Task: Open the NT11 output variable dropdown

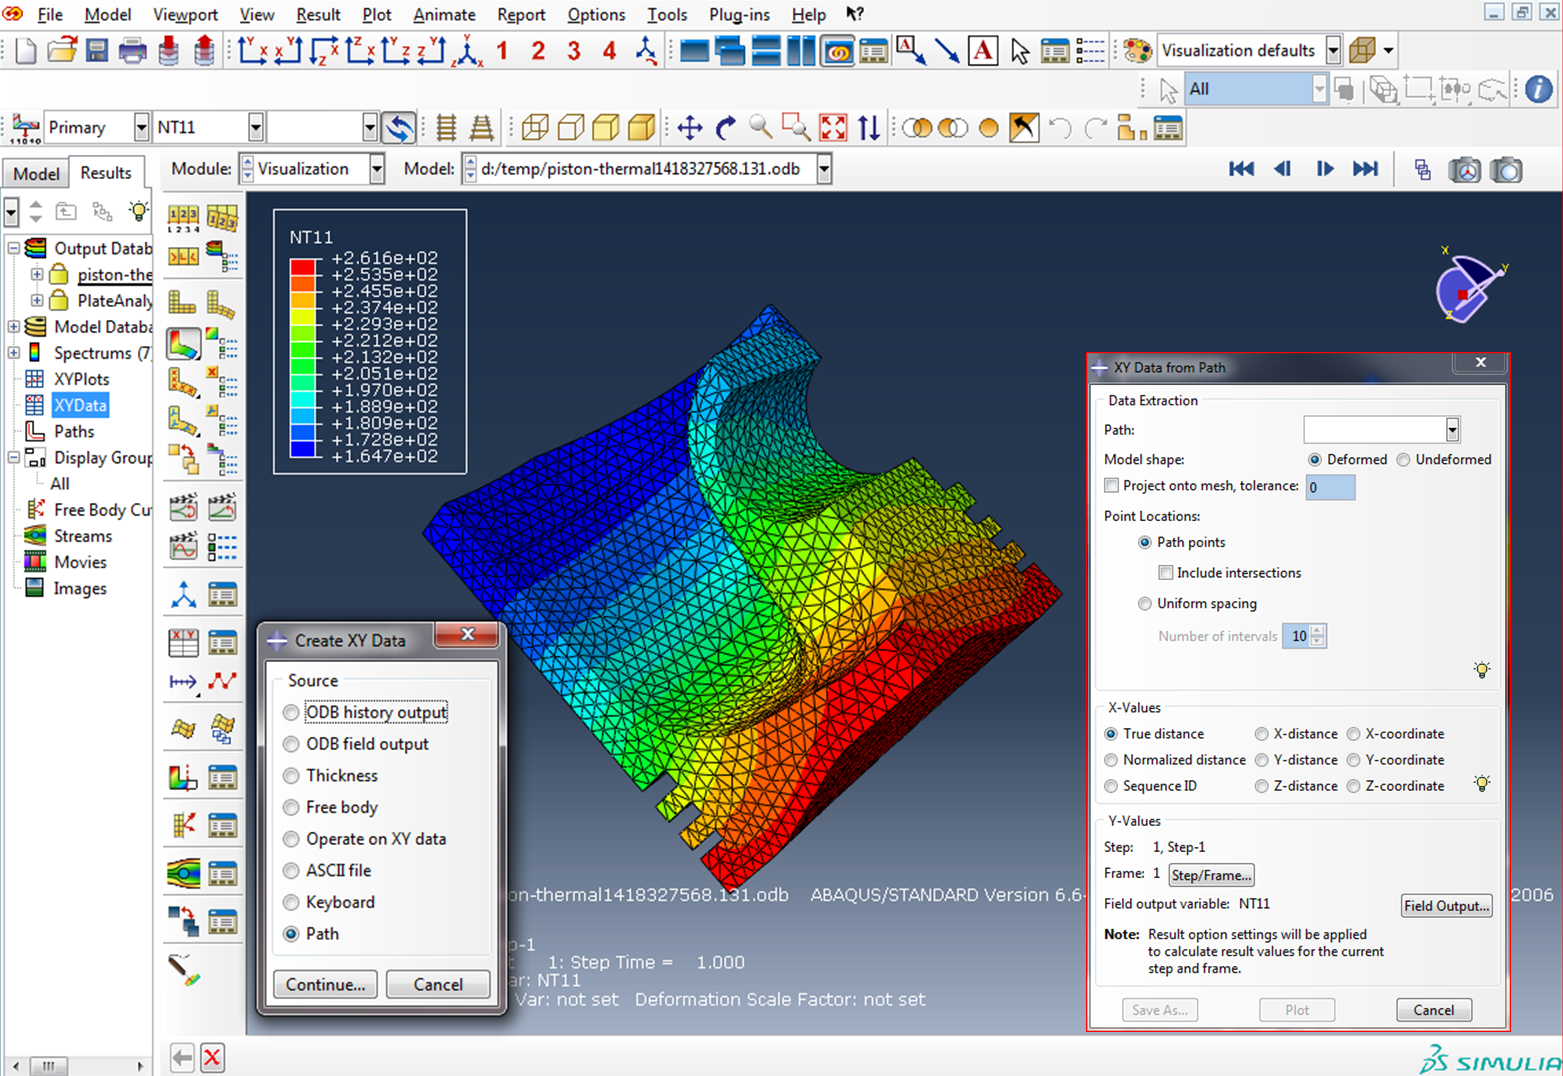Action: pos(255,128)
